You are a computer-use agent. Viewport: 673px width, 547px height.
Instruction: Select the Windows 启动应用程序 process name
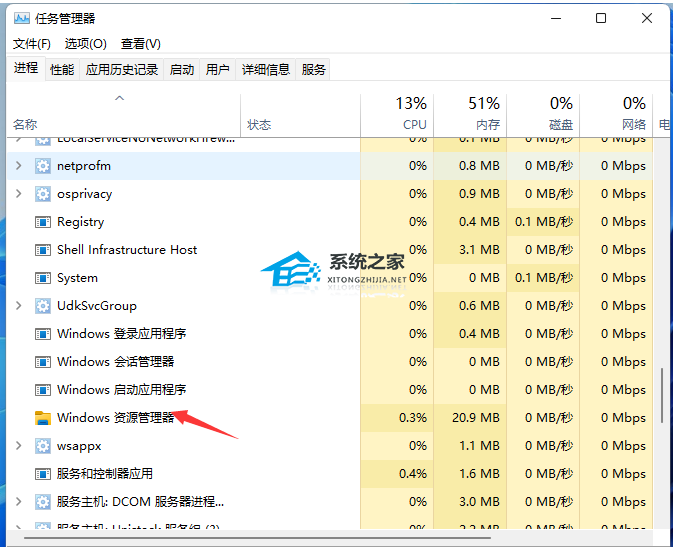[121, 390]
